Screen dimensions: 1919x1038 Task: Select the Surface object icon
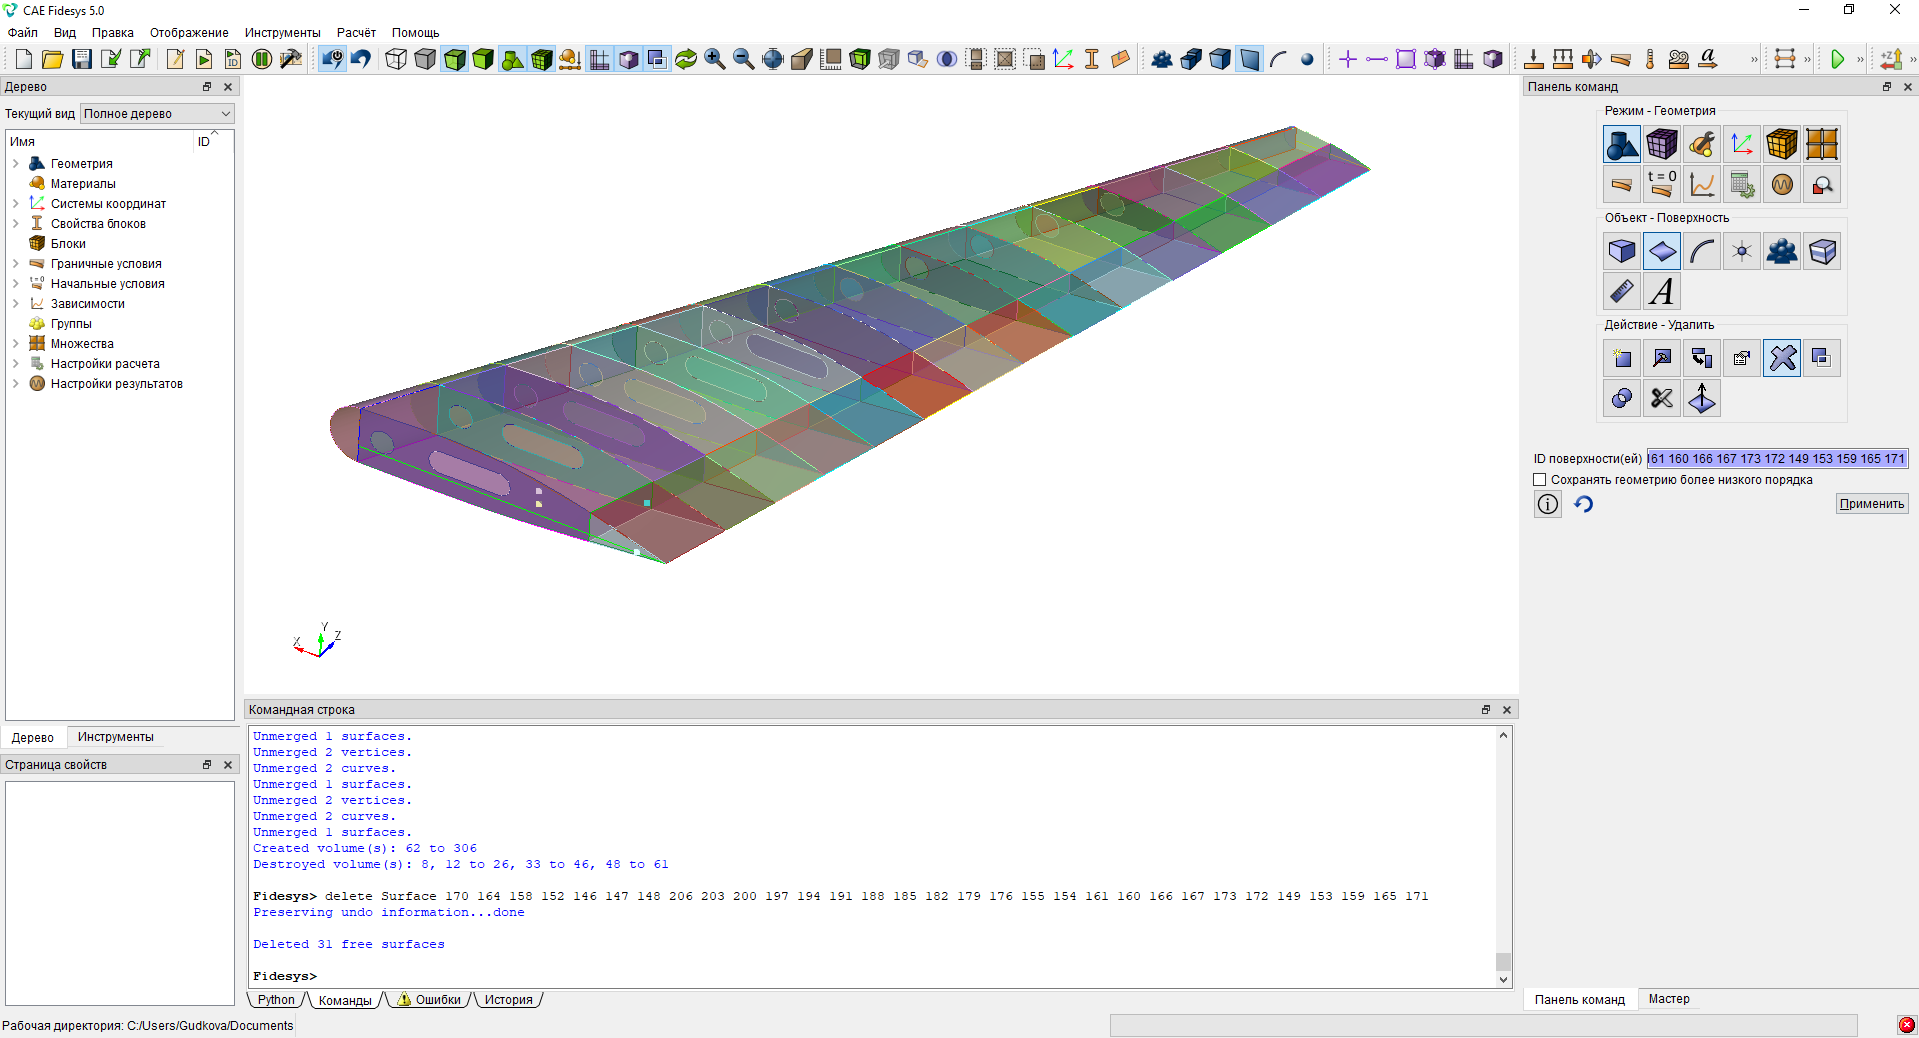click(x=1662, y=251)
